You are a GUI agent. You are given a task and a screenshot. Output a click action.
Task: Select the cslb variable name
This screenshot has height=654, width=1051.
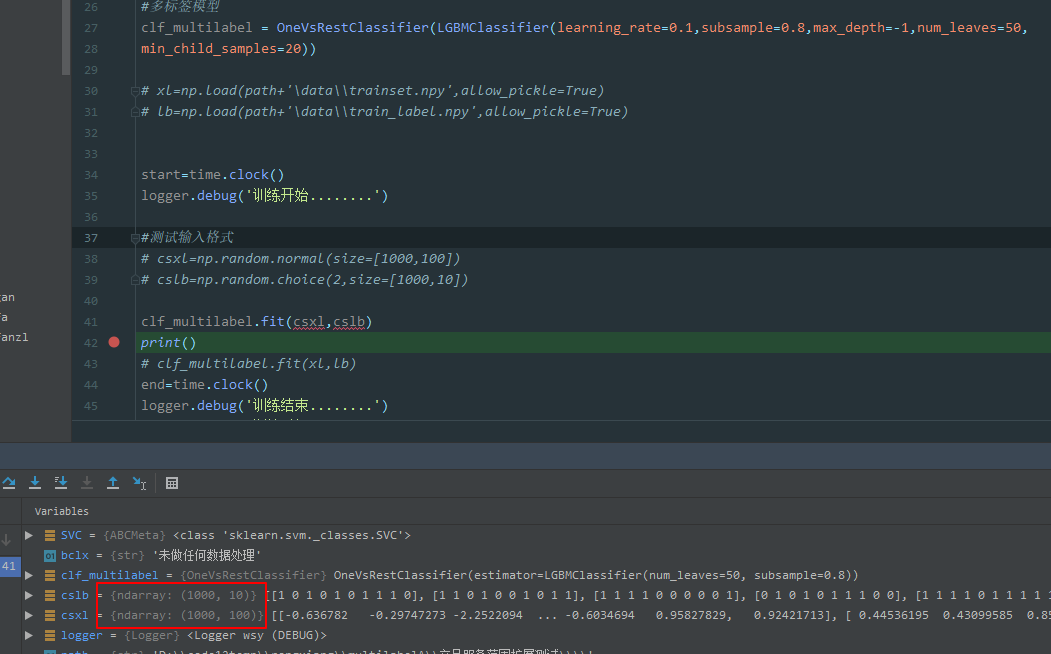74,595
